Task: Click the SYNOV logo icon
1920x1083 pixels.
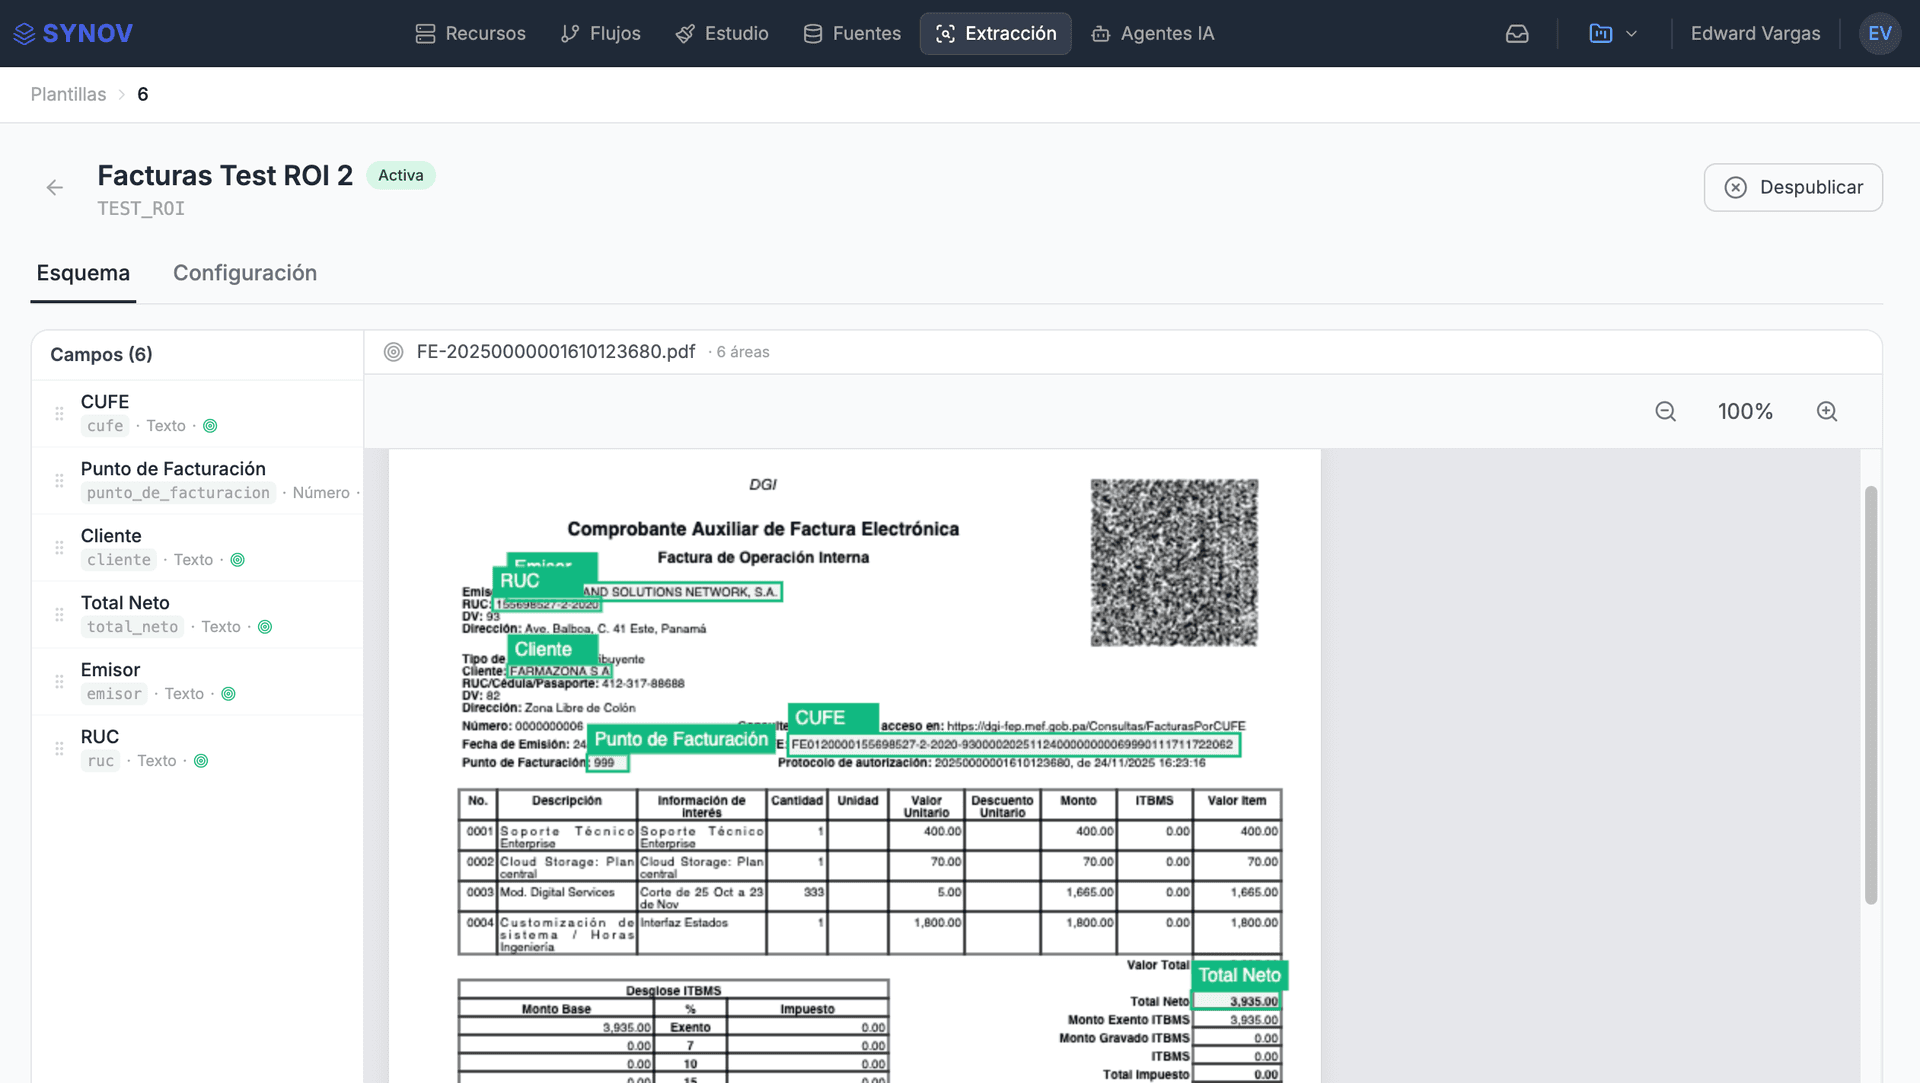Action: 22,33
